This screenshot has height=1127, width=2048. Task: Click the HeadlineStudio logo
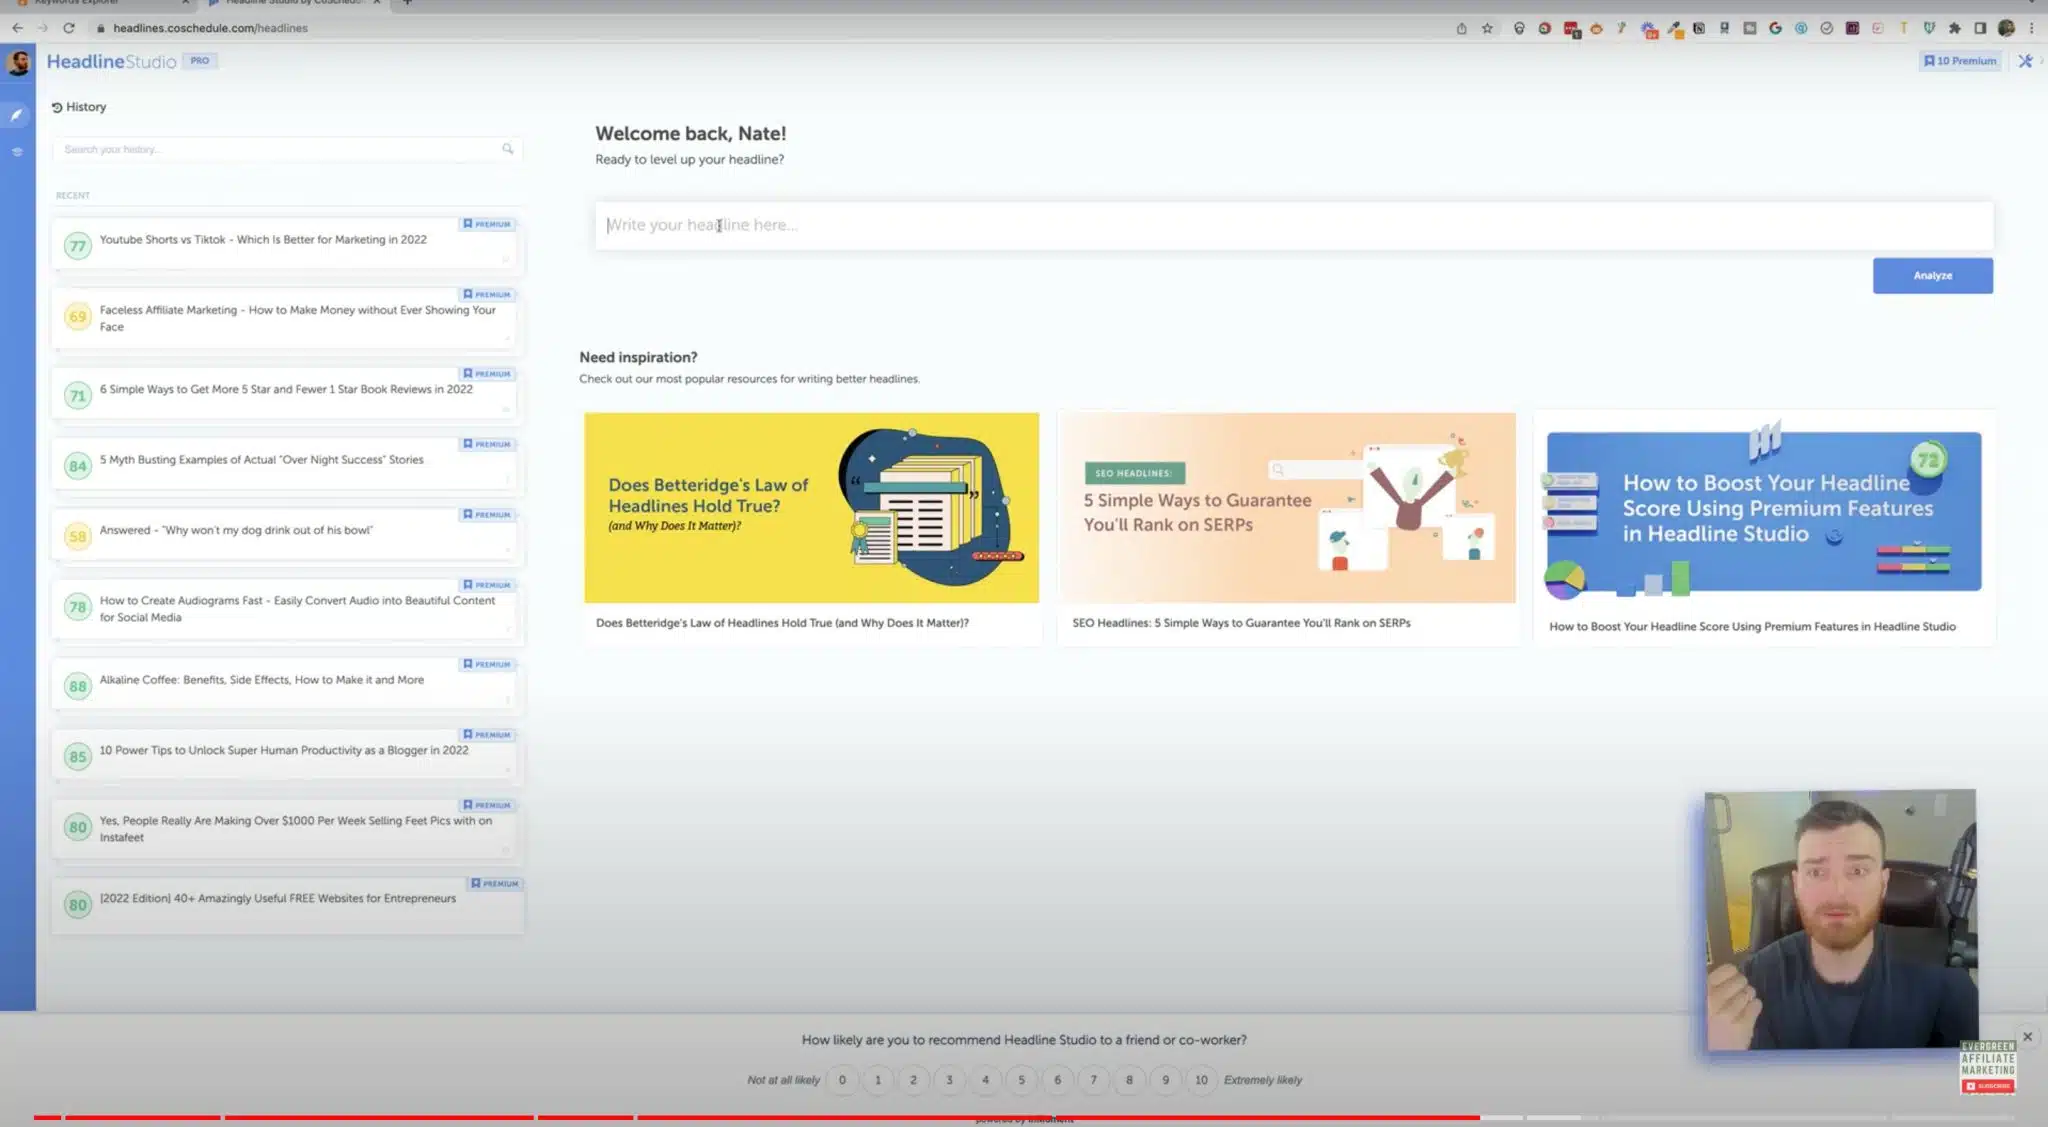click(x=111, y=62)
